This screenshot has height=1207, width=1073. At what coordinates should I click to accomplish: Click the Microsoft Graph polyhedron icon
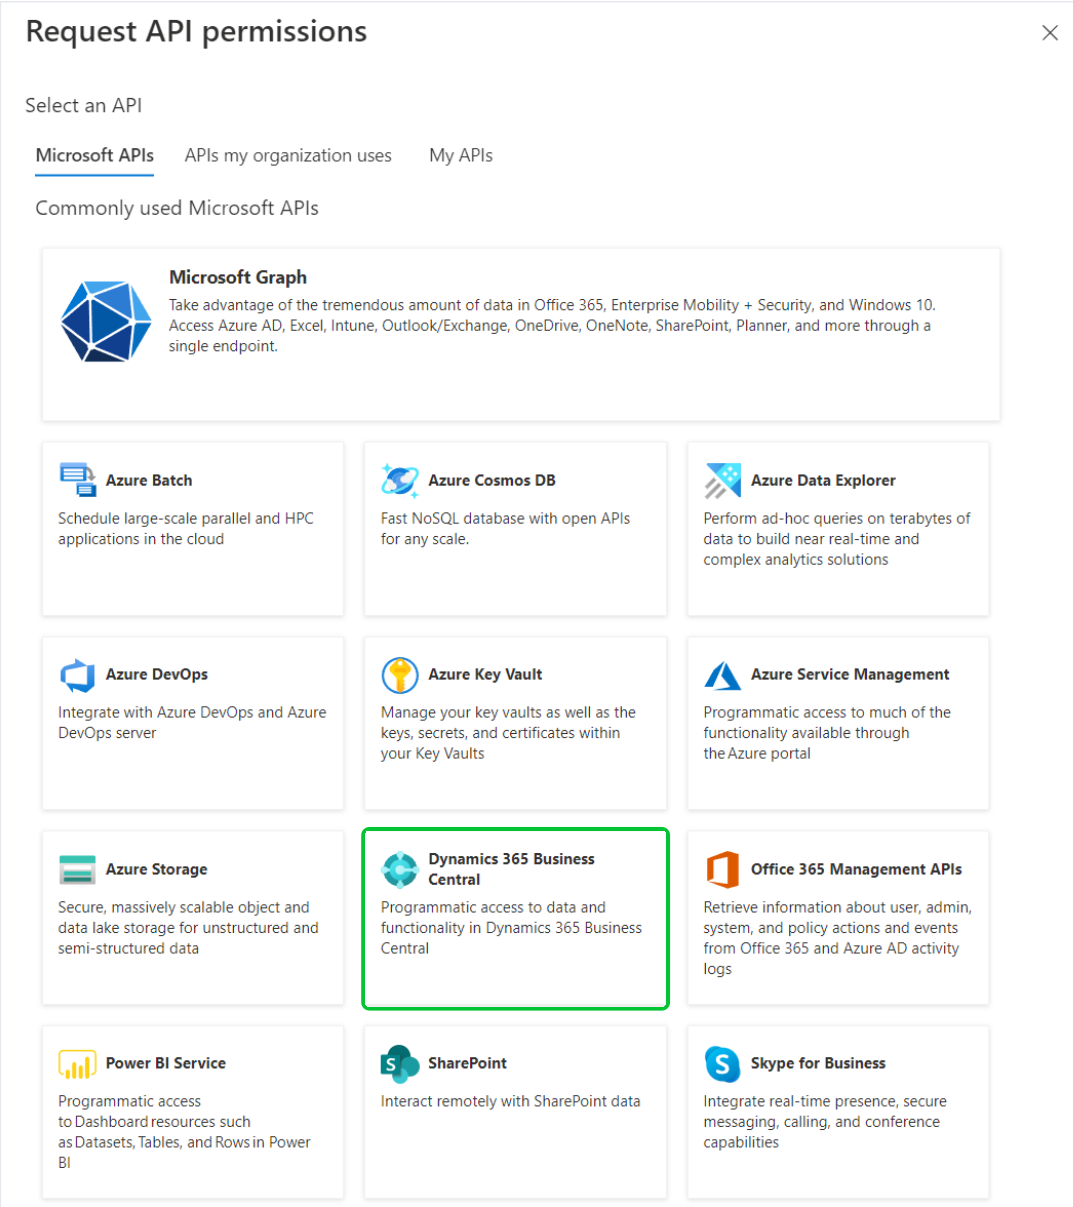coord(105,321)
